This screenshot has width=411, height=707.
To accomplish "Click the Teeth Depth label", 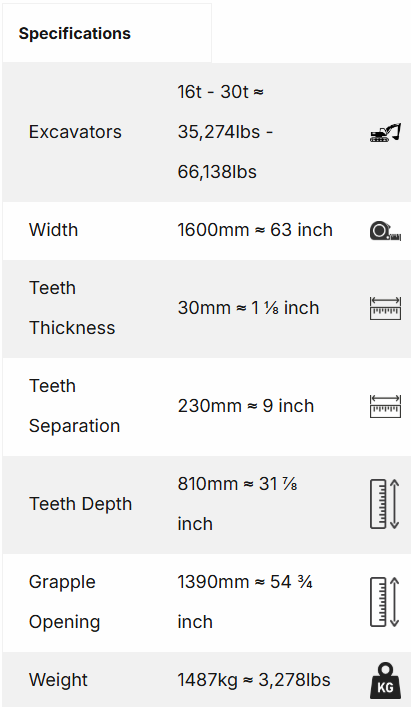I will 80,504.
